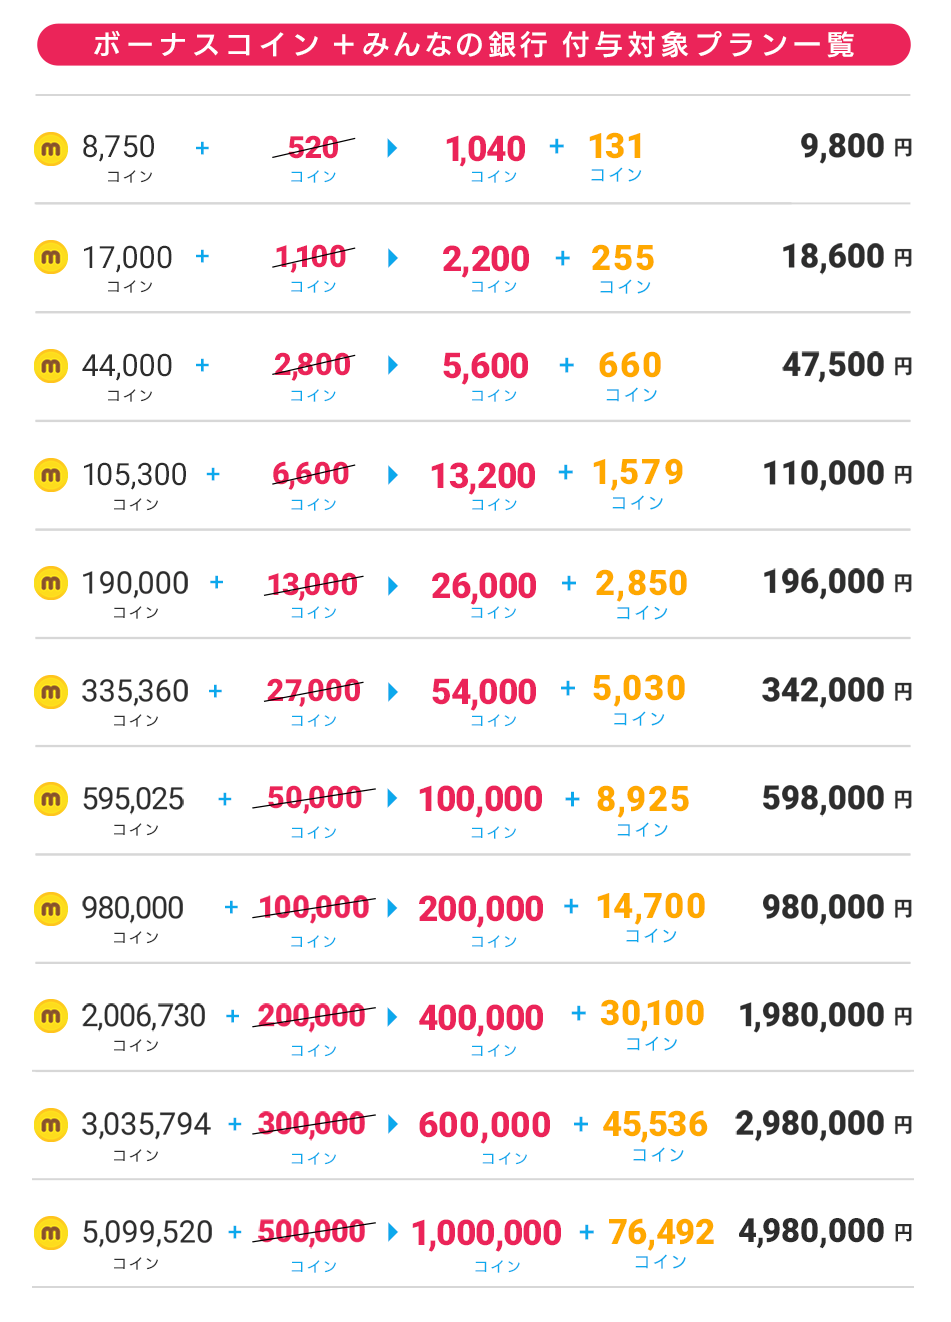Select the coin icon next to 105,300 coins
Viewport: 951px width, 1322px height.
point(51,474)
